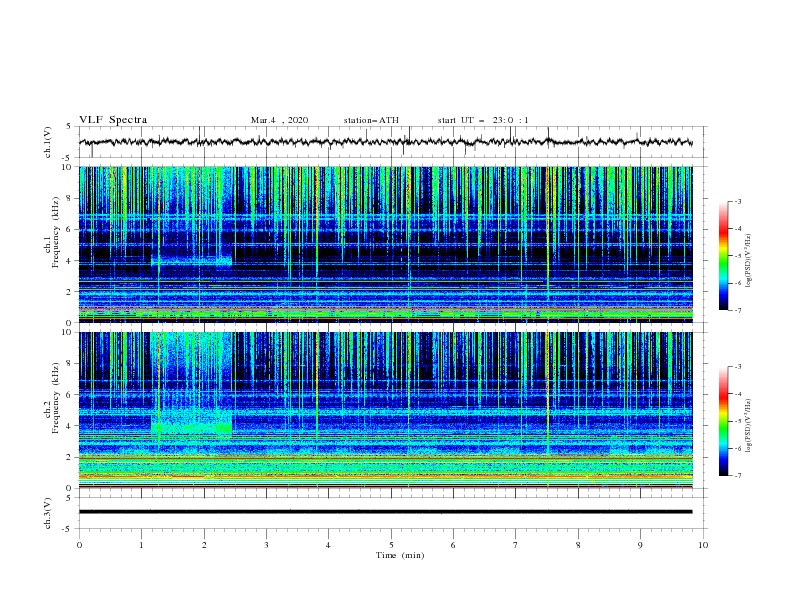Click the "5" tick of ch.3(V) axis
Viewport: 792px width, 612px height.
pyautogui.click(x=69, y=498)
